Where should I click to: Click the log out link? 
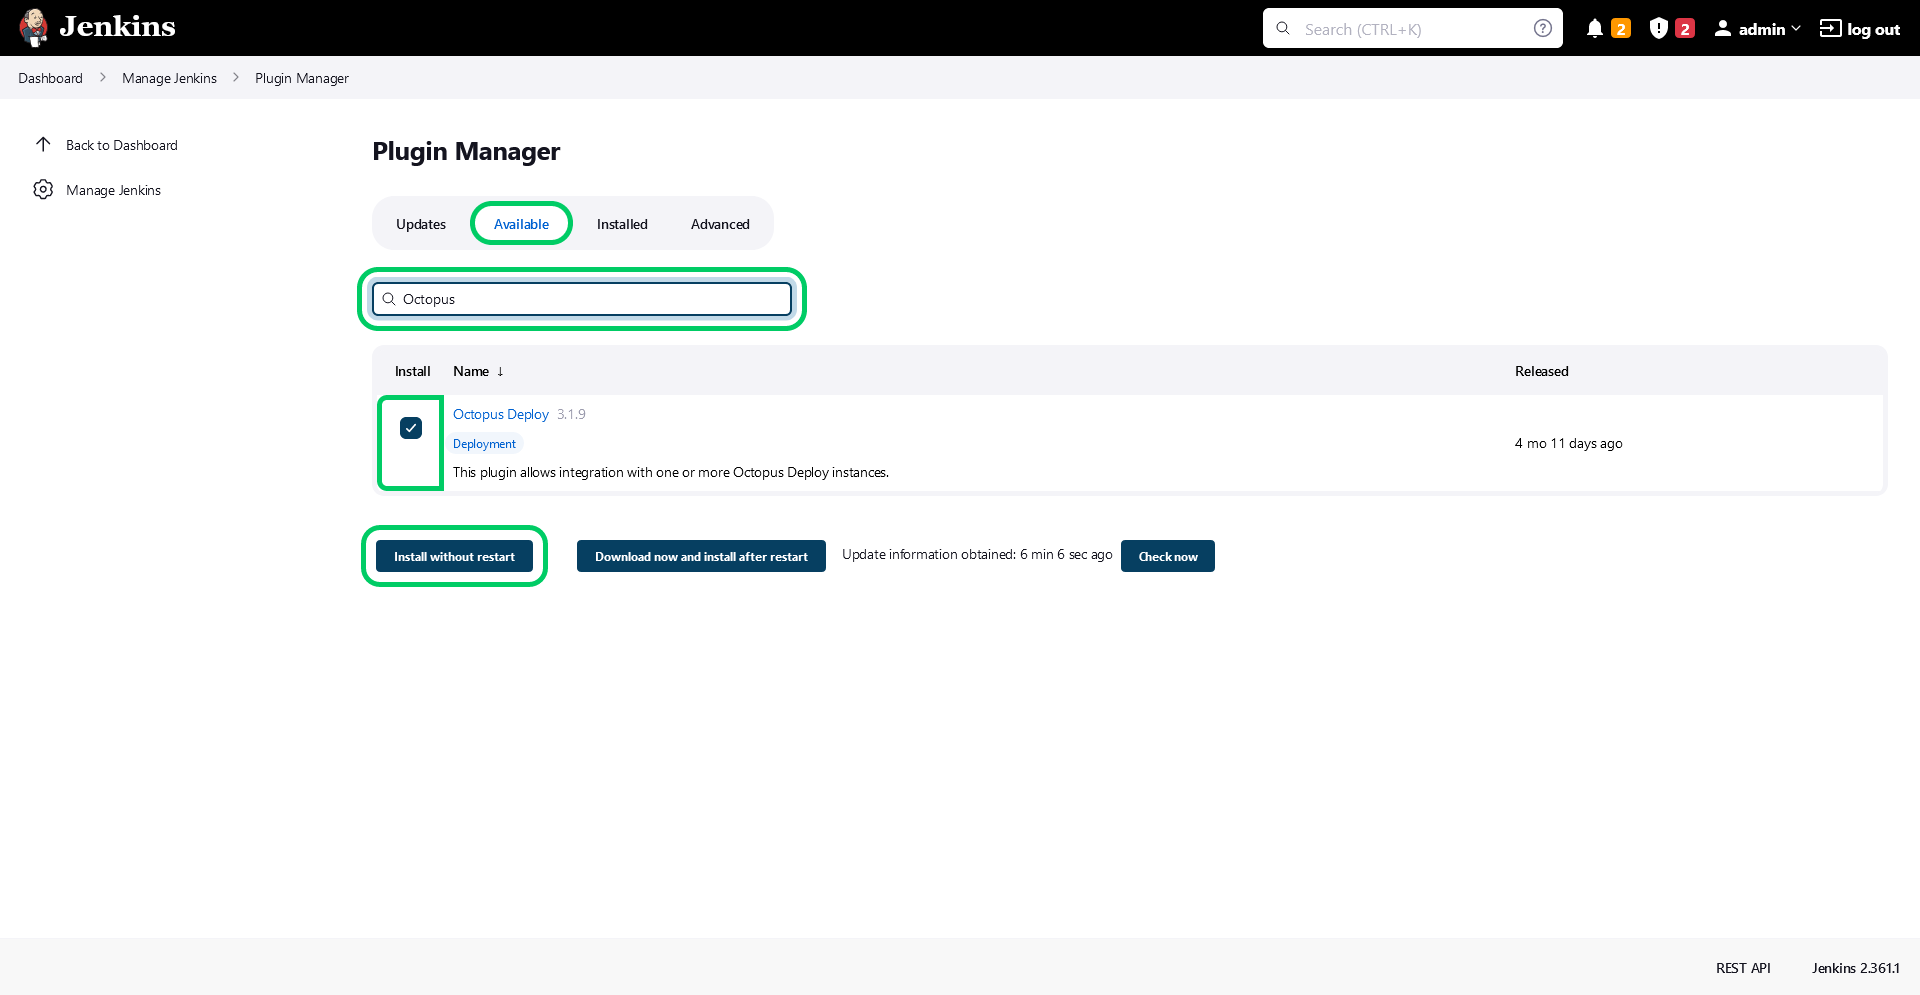[1873, 29]
